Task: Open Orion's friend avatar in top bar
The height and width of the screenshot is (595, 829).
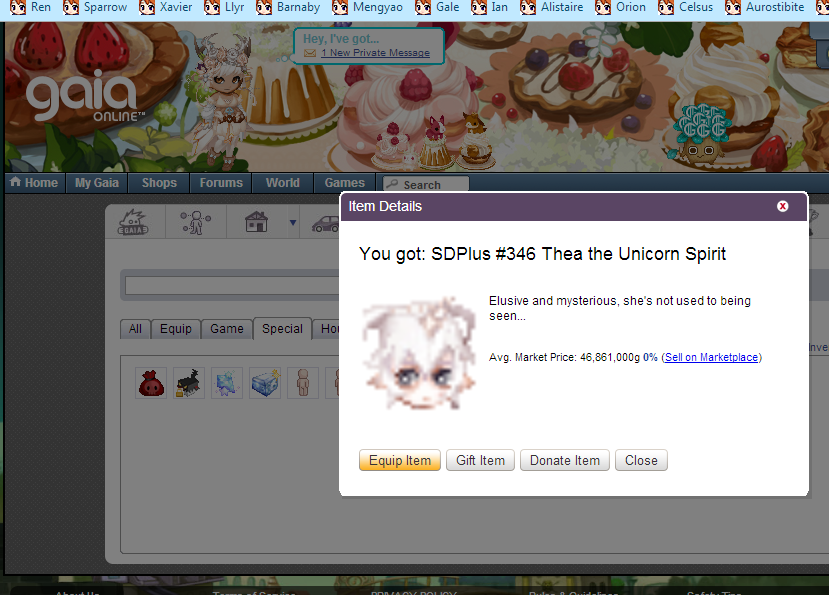Action: point(603,7)
